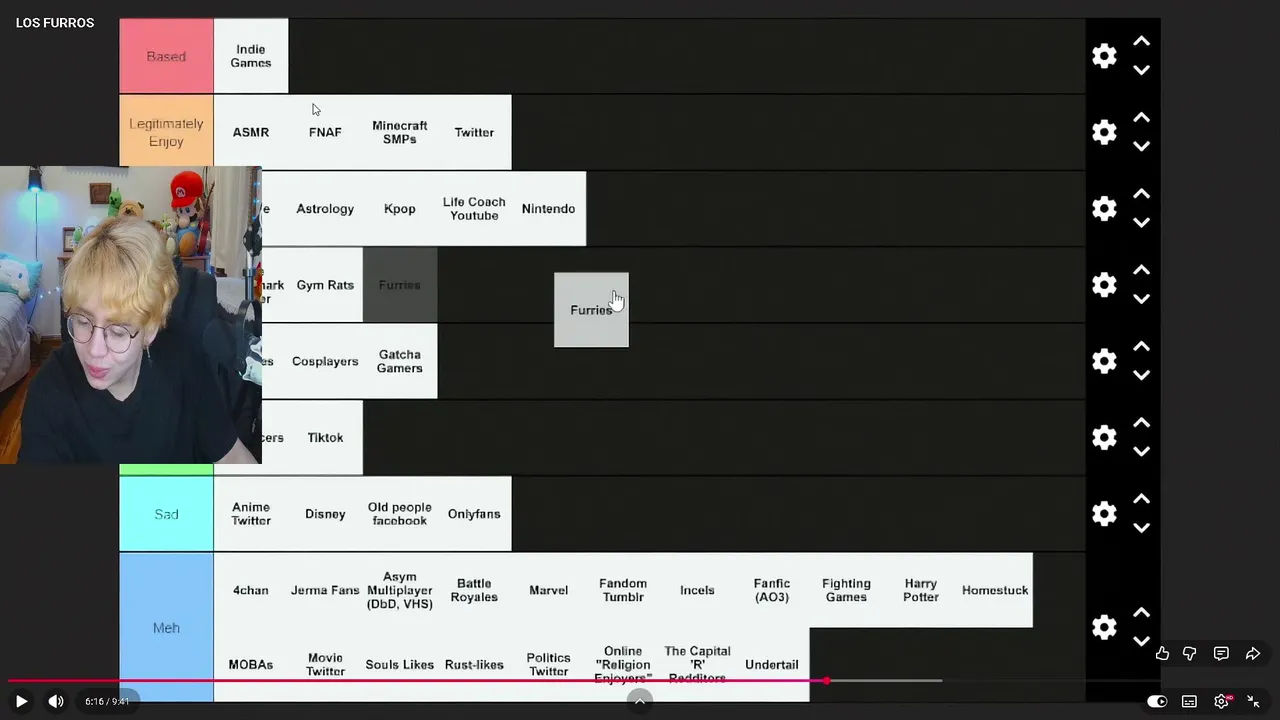Play the video

pyautogui.click(x=21, y=701)
